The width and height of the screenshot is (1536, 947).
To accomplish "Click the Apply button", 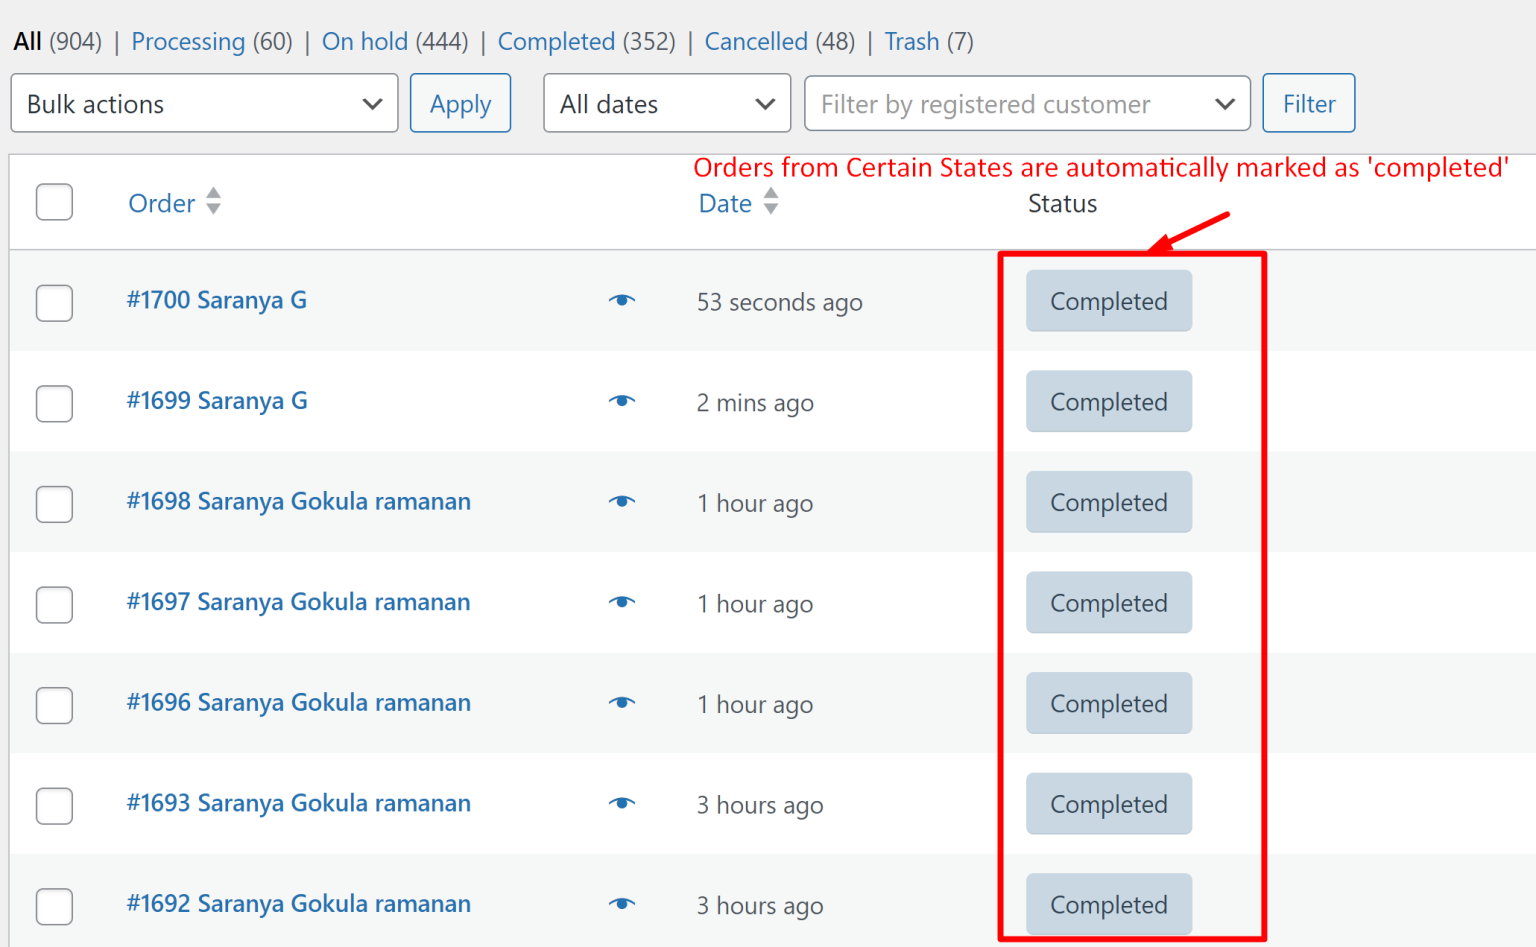I will (x=460, y=103).
